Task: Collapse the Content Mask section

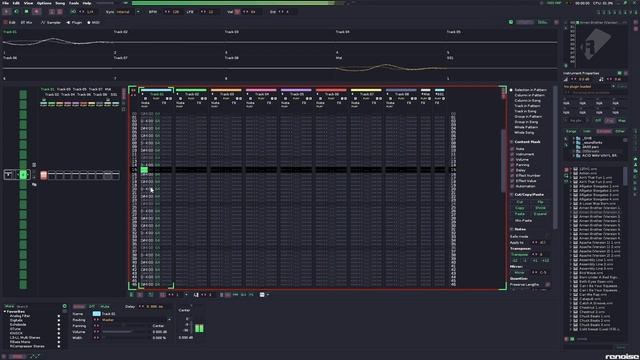Action: [512, 142]
